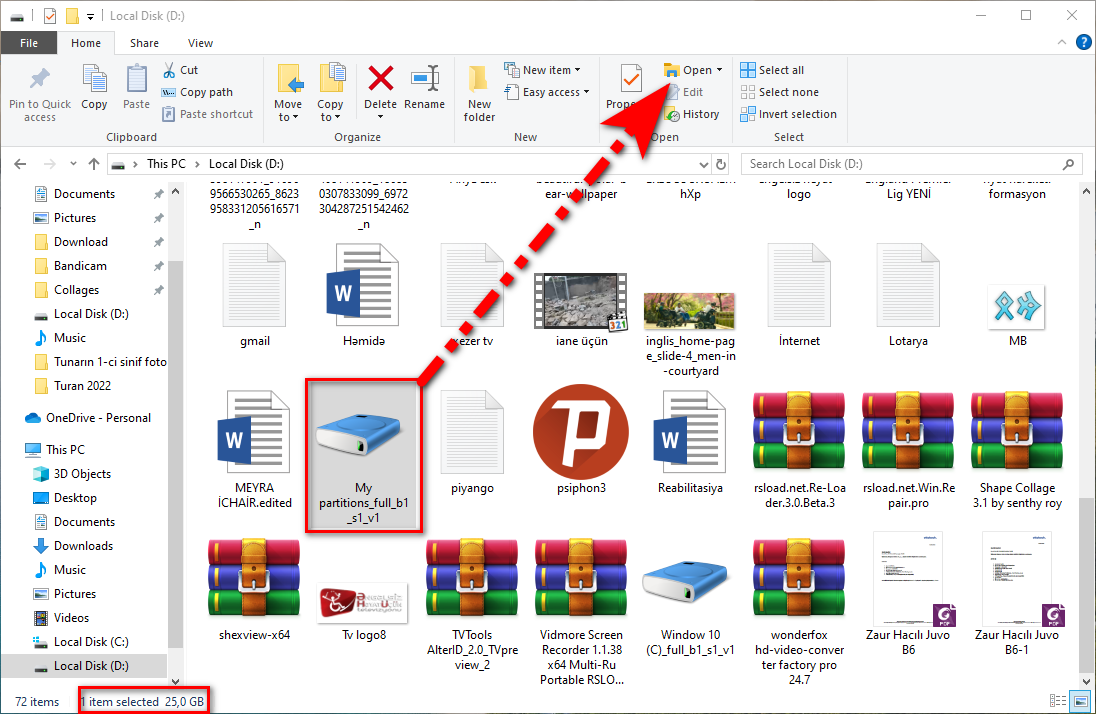This screenshot has width=1096, height=714.
Task: Expand the Open button dropdown arrow
Action: (x=719, y=70)
